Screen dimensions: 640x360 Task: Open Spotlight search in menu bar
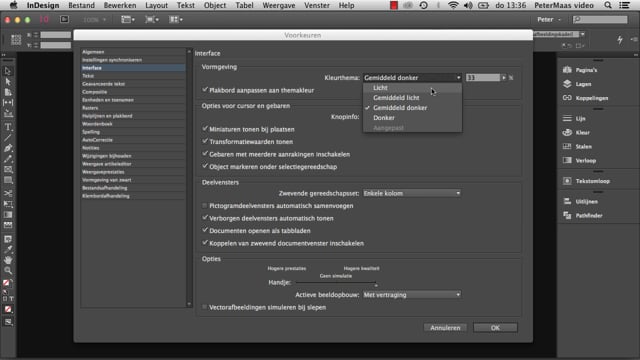(608, 5)
